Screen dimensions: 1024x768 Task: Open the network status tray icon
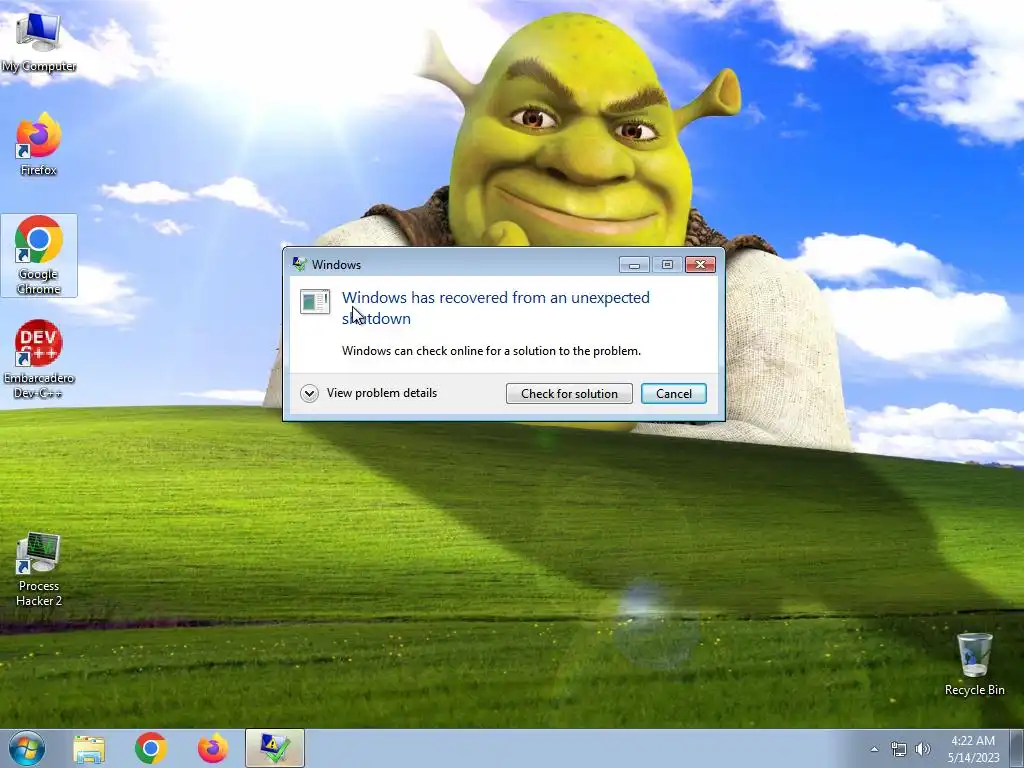pos(899,749)
